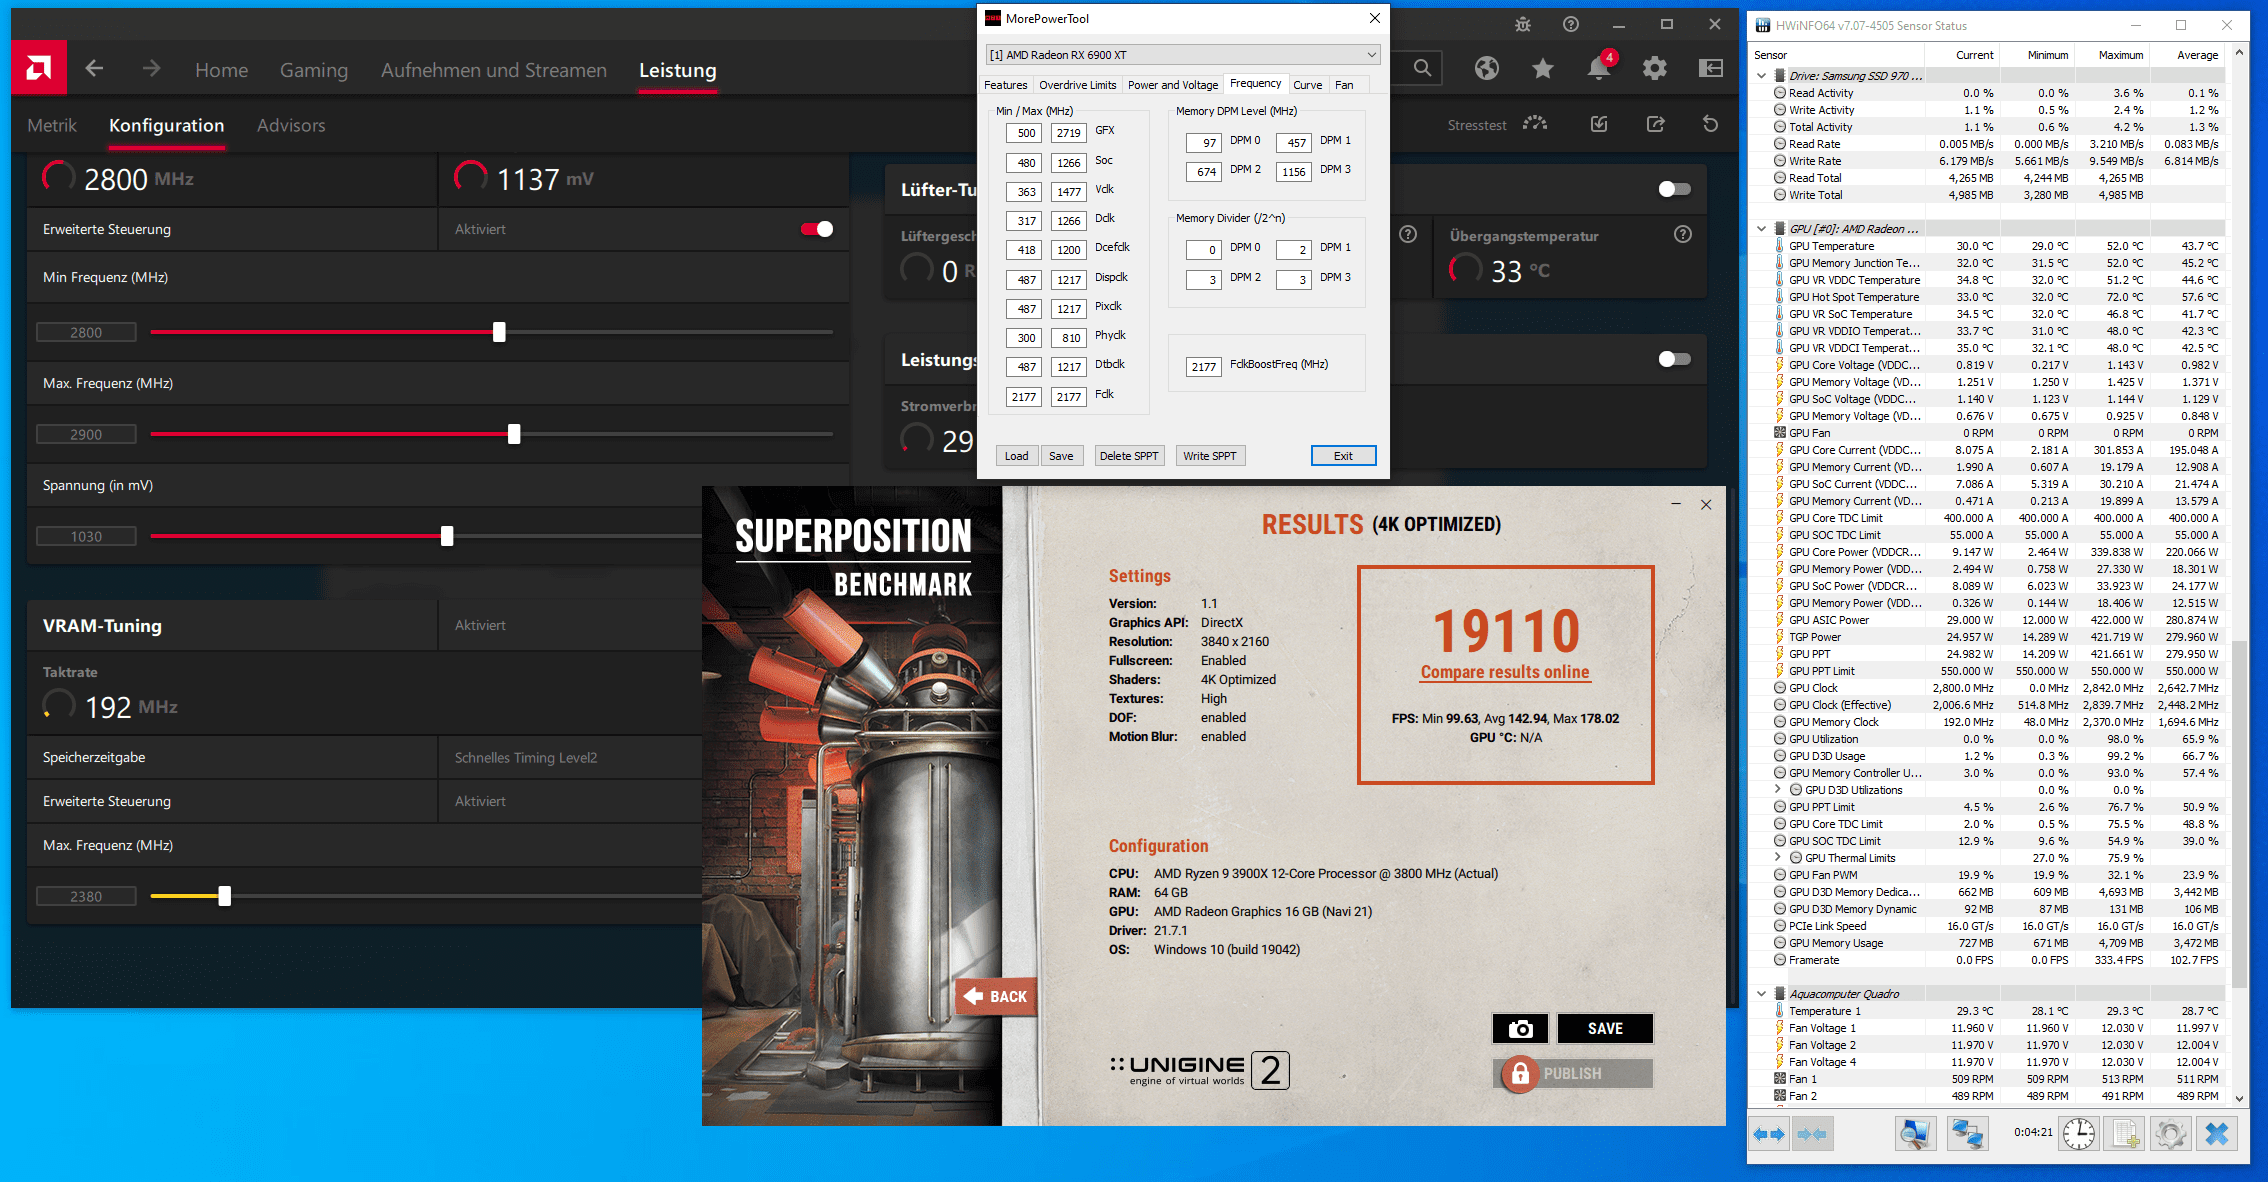Start the Stresstest in Radeon
This screenshot has height=1182, width=2268.
1497,124
